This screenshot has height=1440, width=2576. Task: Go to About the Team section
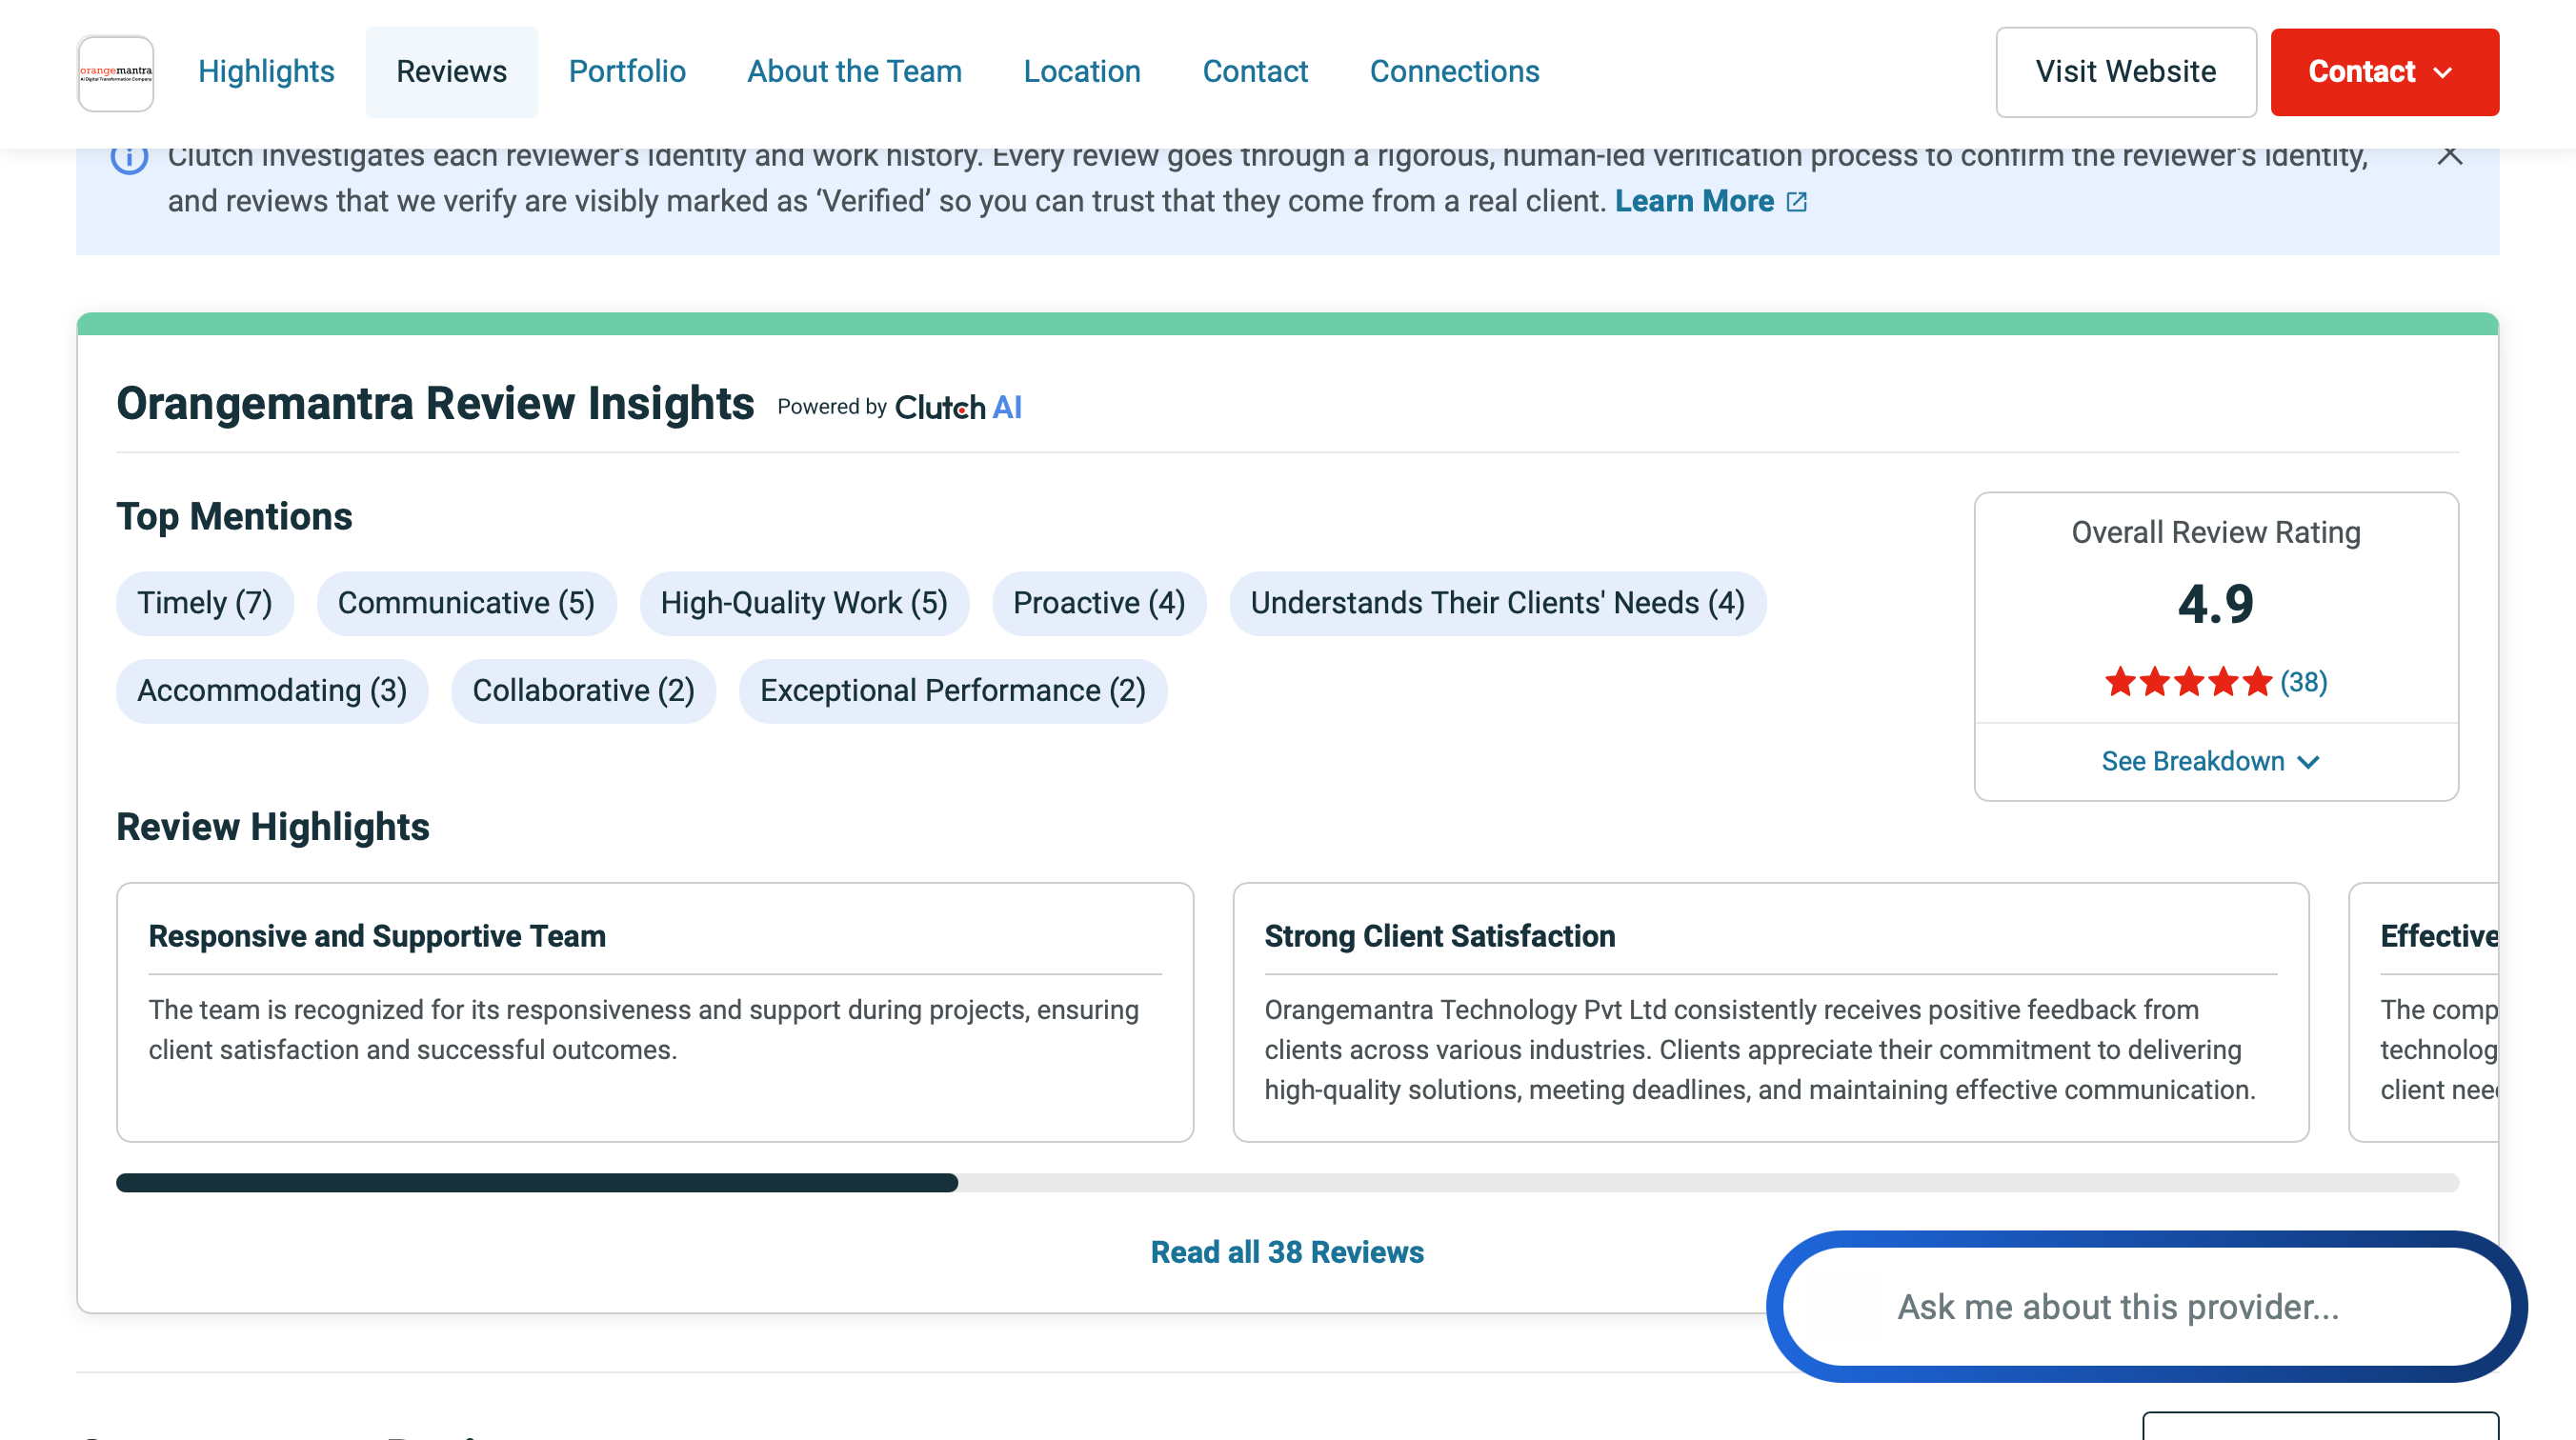(x=854, y=72)
